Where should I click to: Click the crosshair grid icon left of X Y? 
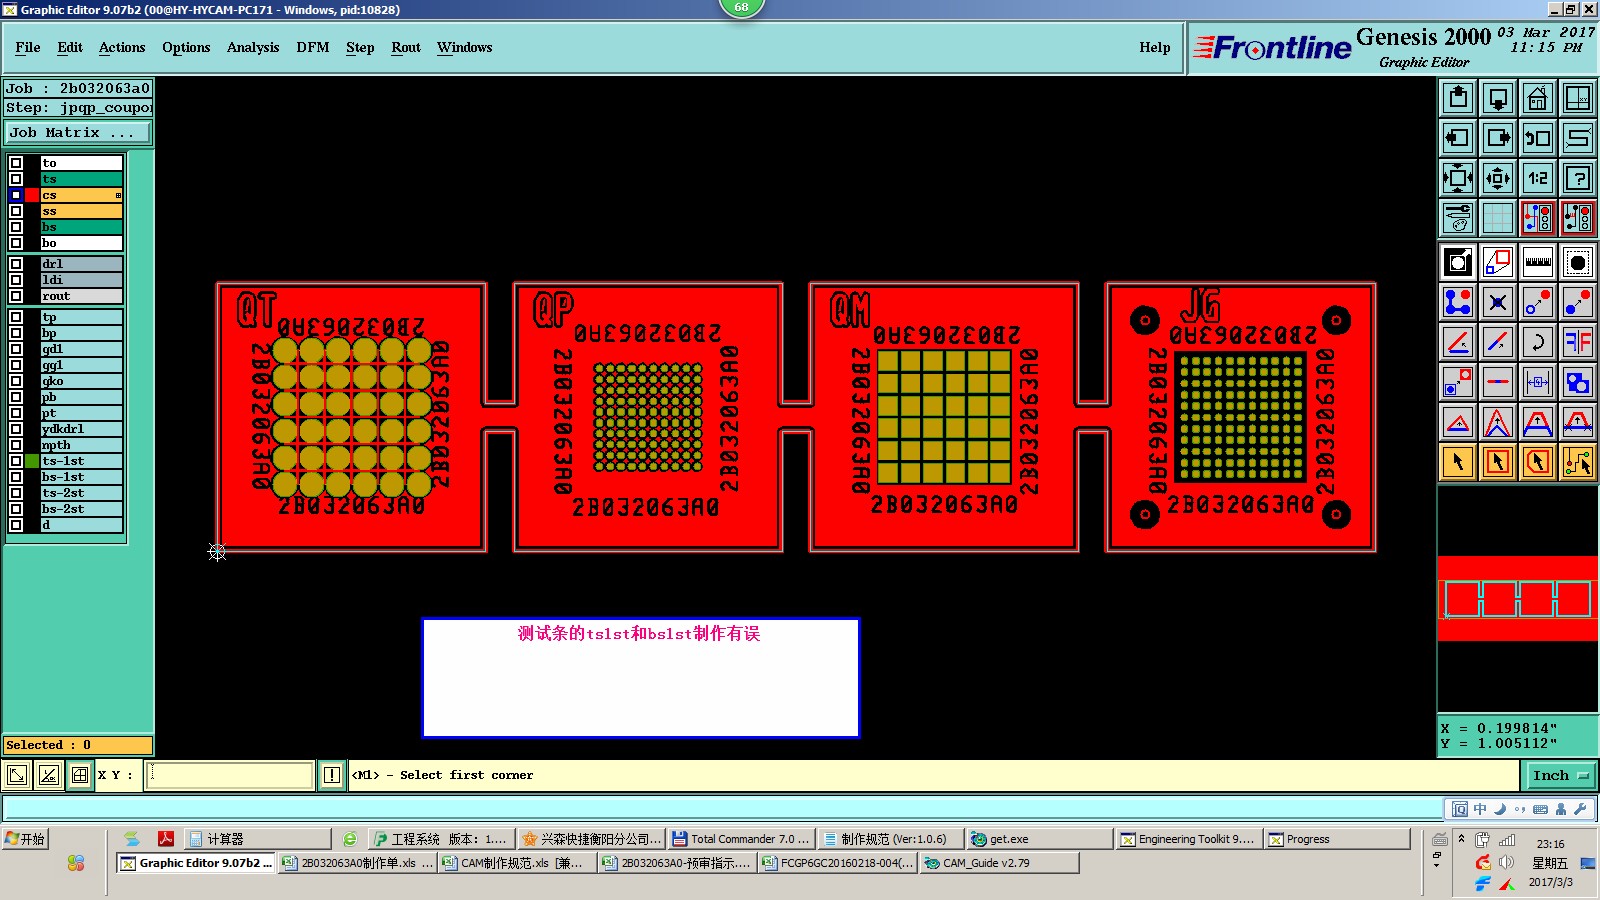click(80, 775)
